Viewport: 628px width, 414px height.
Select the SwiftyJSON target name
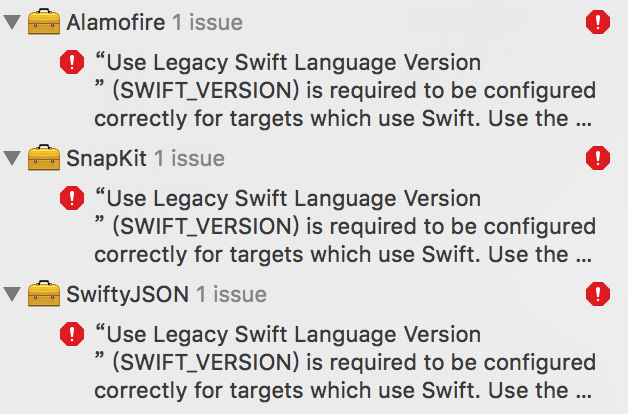coord(127,294)
